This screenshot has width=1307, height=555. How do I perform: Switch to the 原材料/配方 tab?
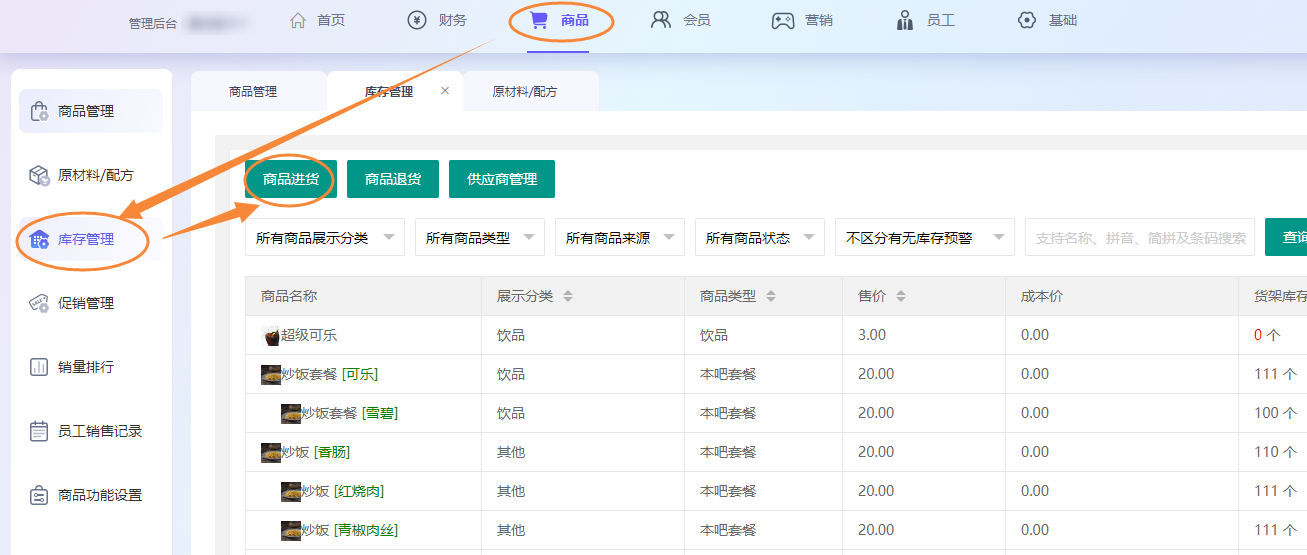click(525, 92)
